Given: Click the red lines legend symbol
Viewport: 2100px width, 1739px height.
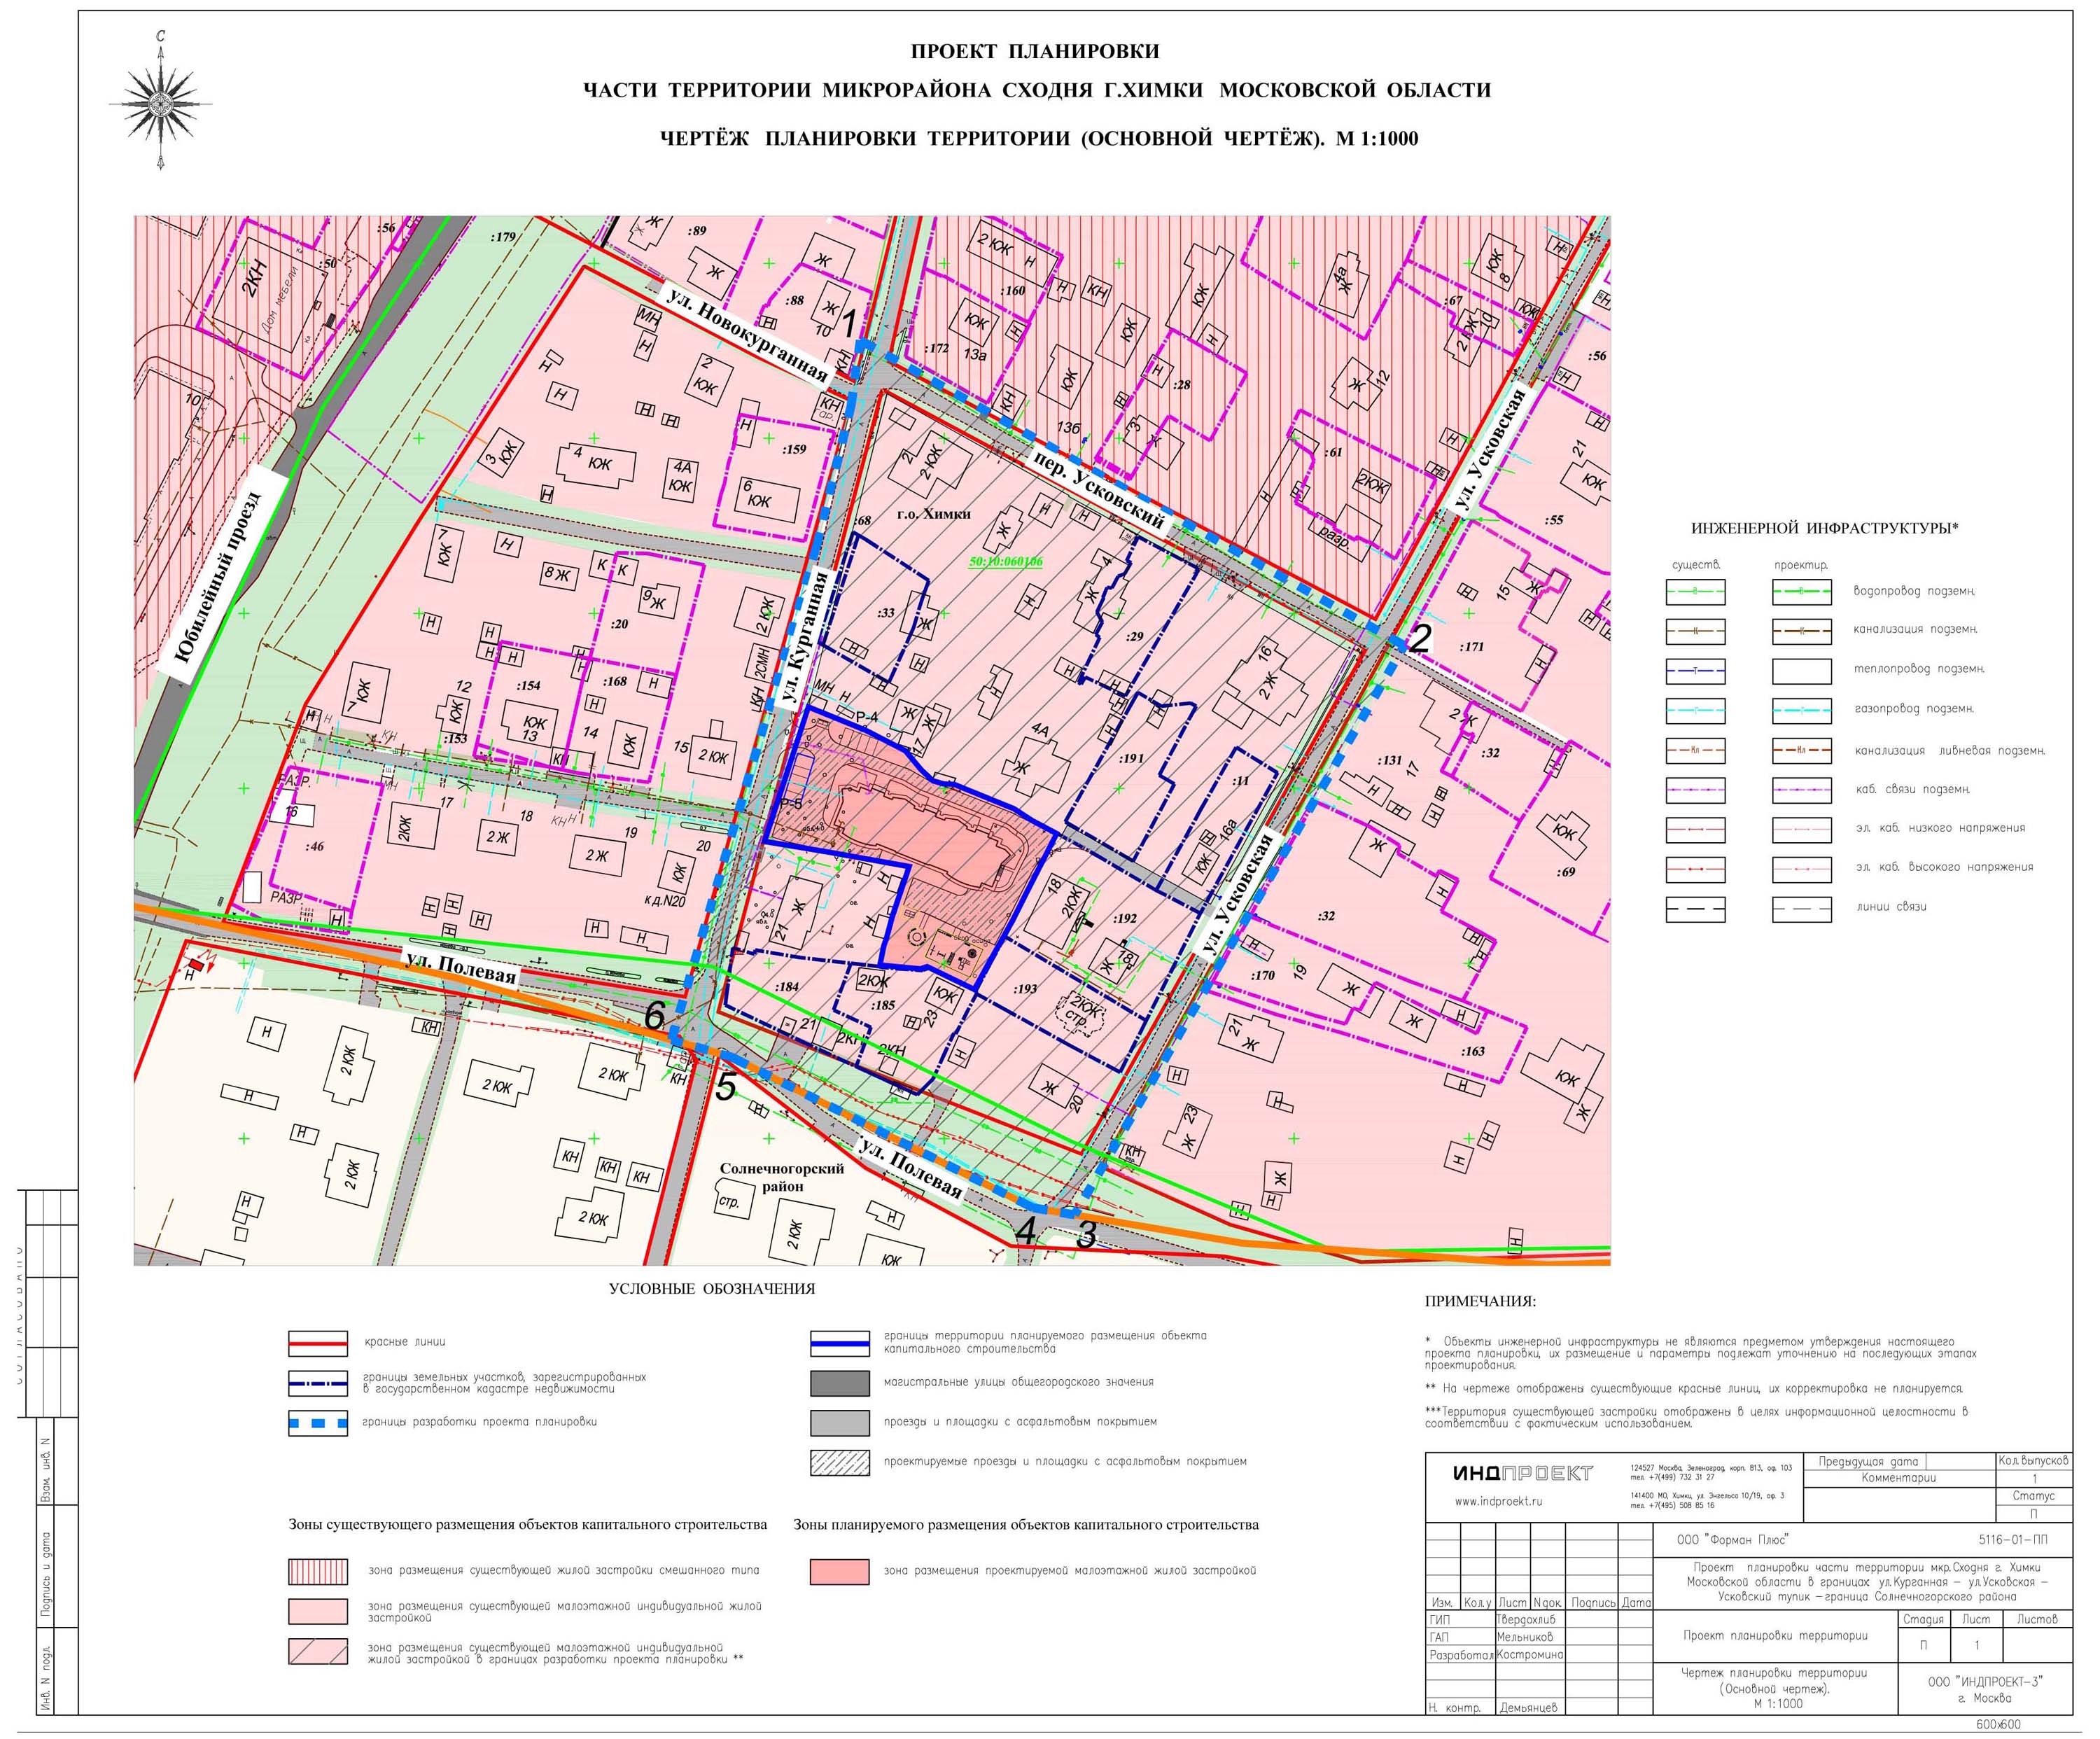Looking at the screenshot, I should pyautogui.click(x=318, y=1343).
